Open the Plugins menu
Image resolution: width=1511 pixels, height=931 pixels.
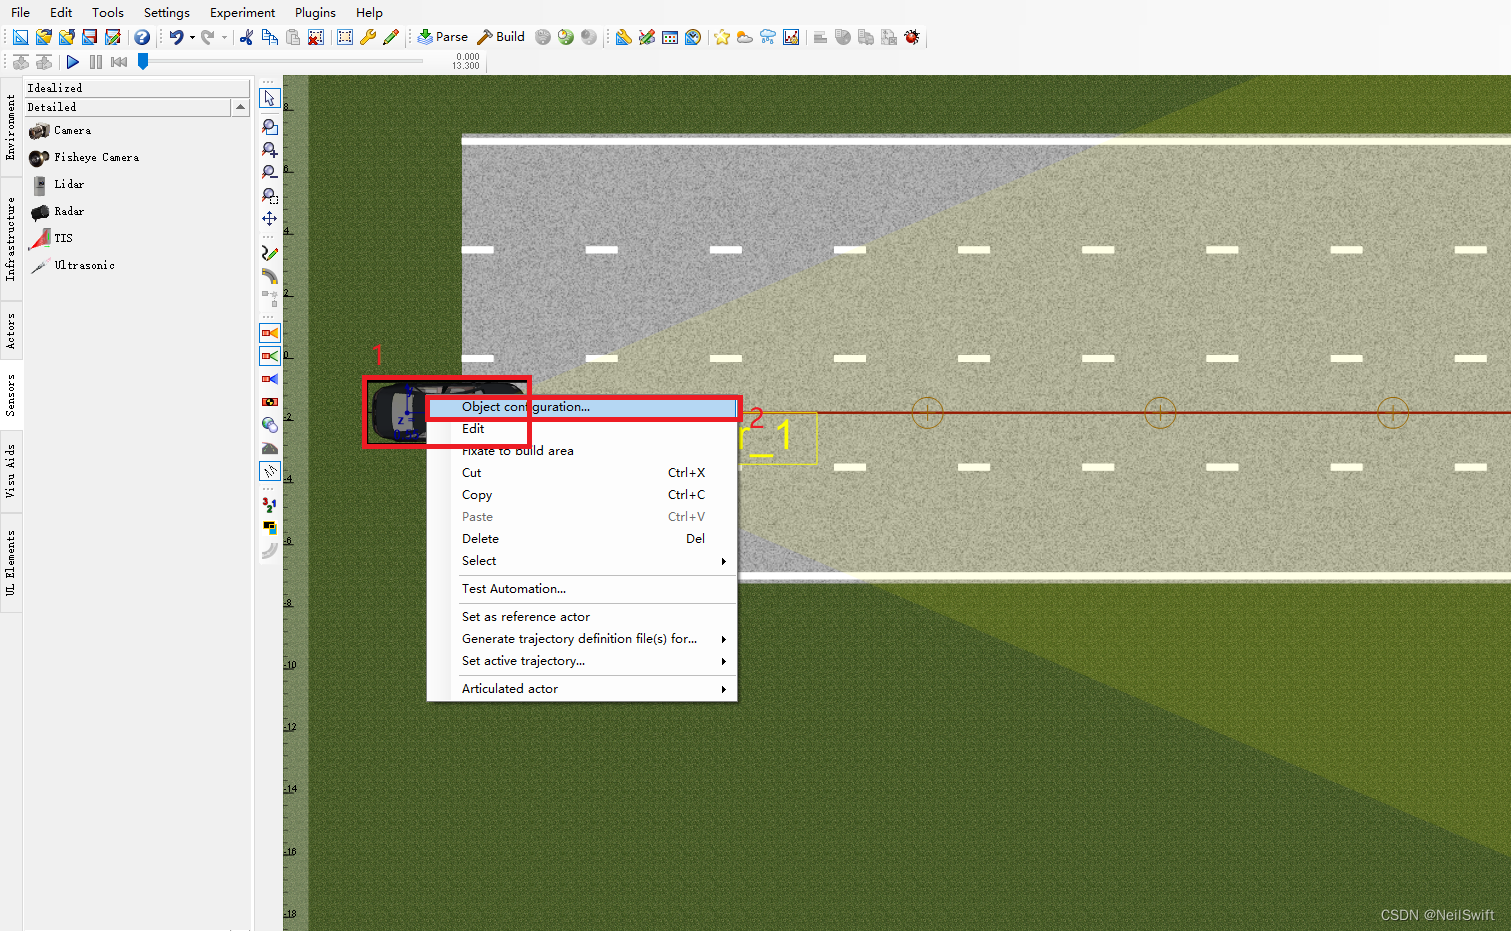tap(315, 13)
